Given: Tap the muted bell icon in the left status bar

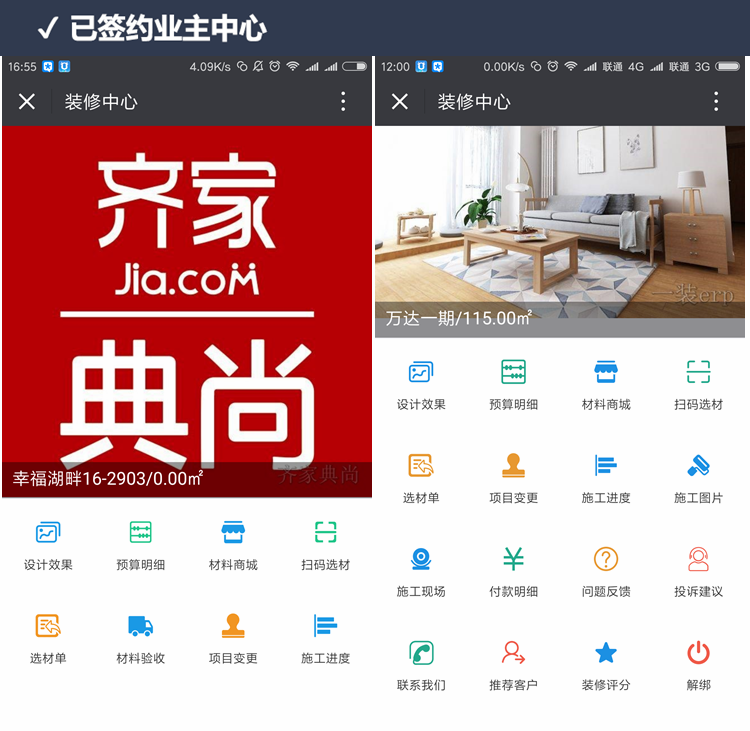Looking at the screenshot, I should coord(258,66).
